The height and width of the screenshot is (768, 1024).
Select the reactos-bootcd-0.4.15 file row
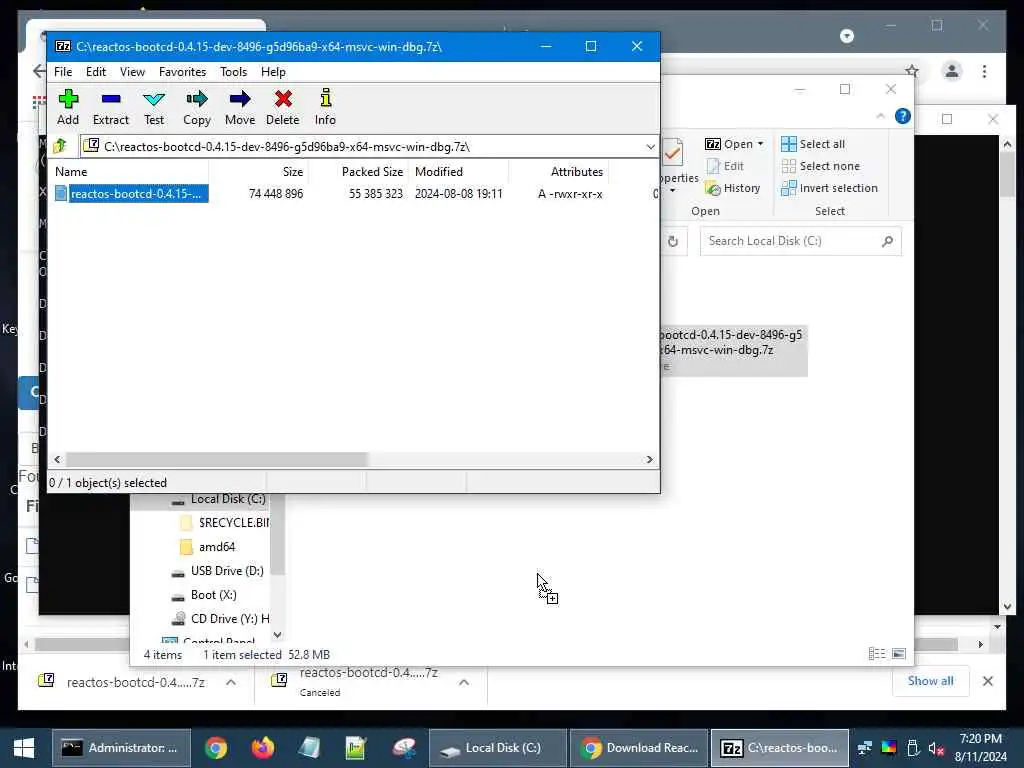pos(353,194)
